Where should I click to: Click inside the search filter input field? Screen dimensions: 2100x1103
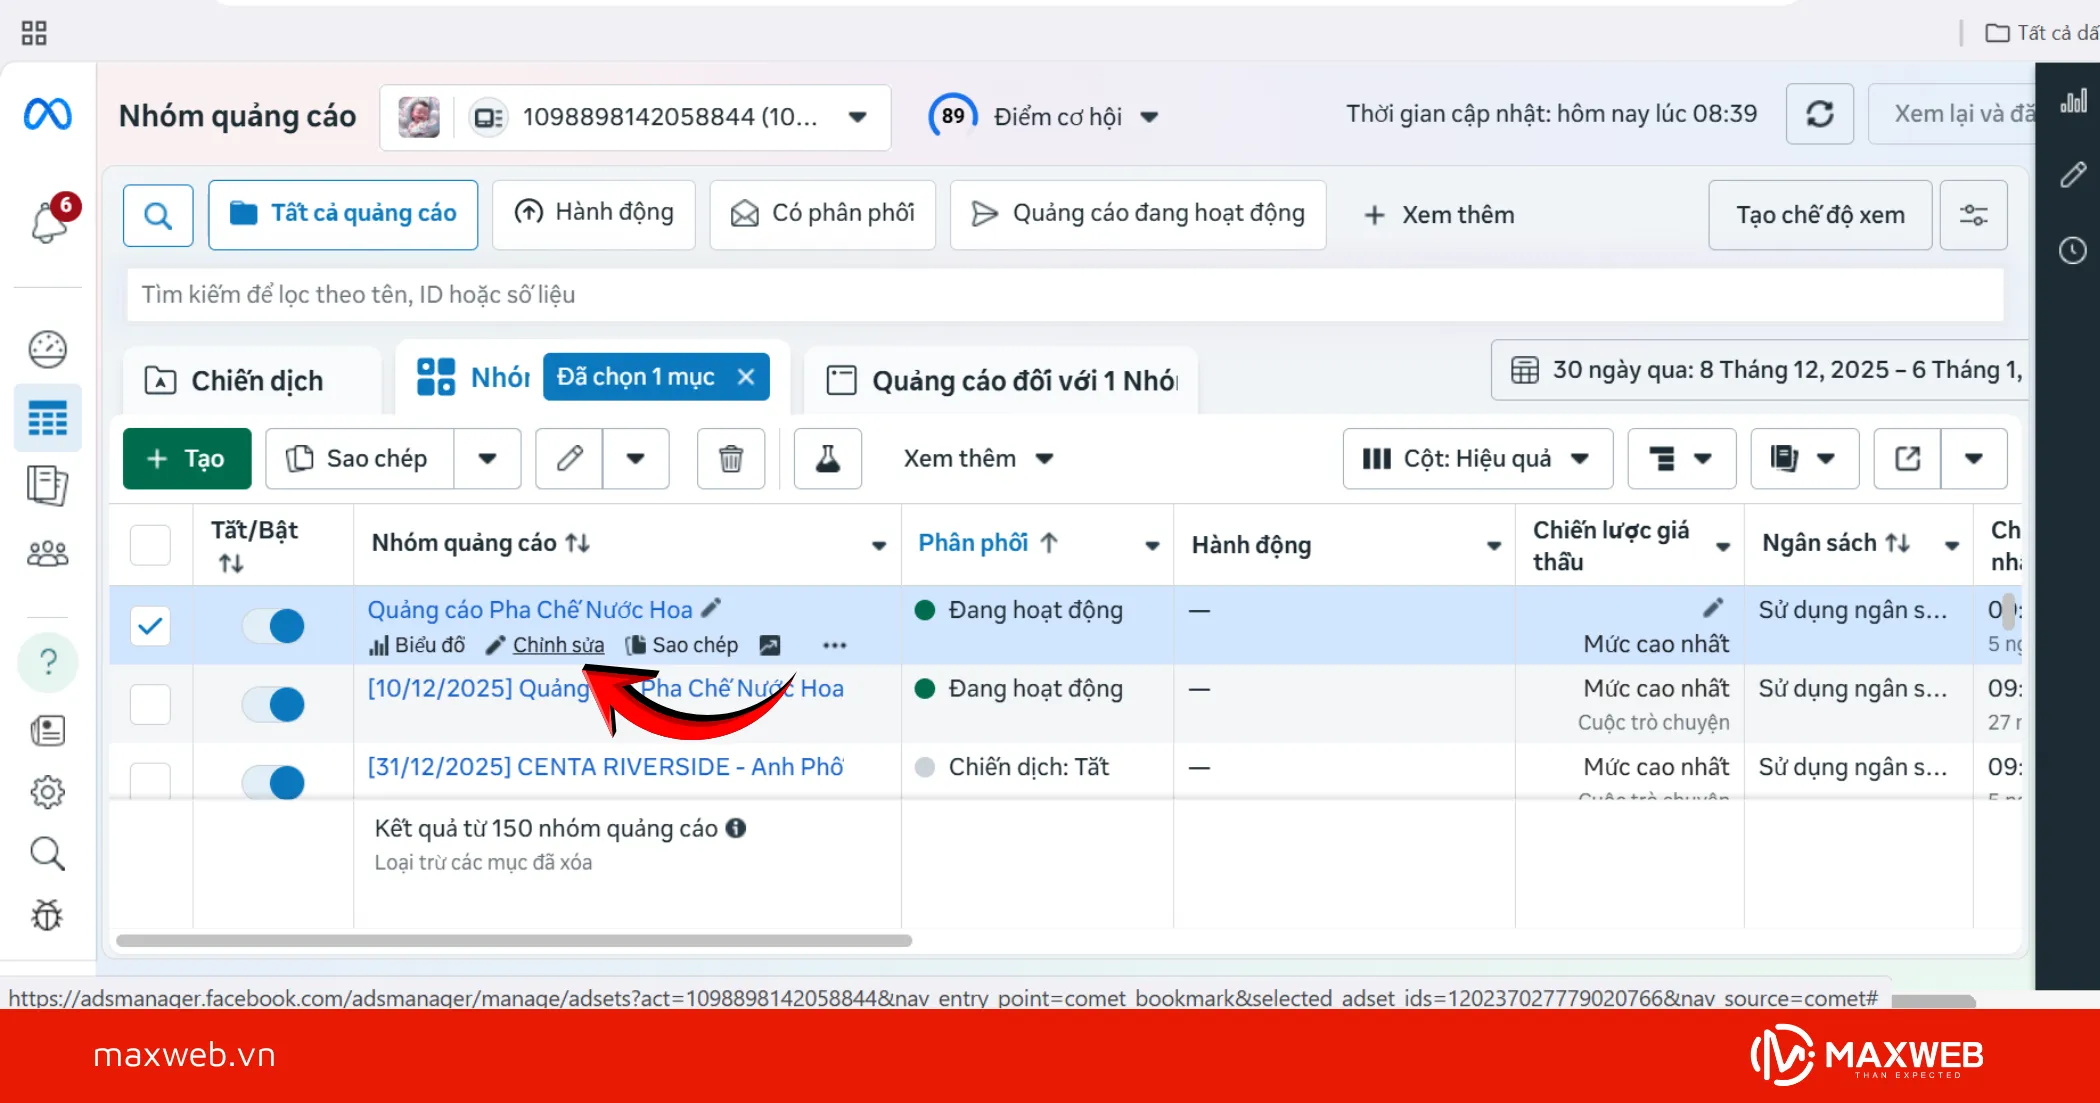click(700, 294)
